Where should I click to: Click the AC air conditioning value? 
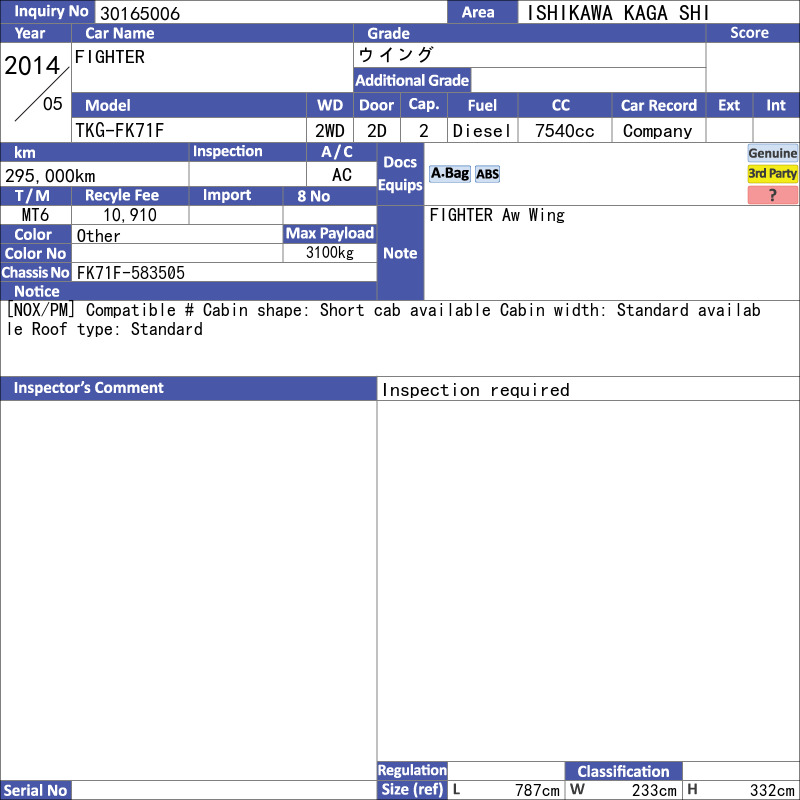pos(342,175)
